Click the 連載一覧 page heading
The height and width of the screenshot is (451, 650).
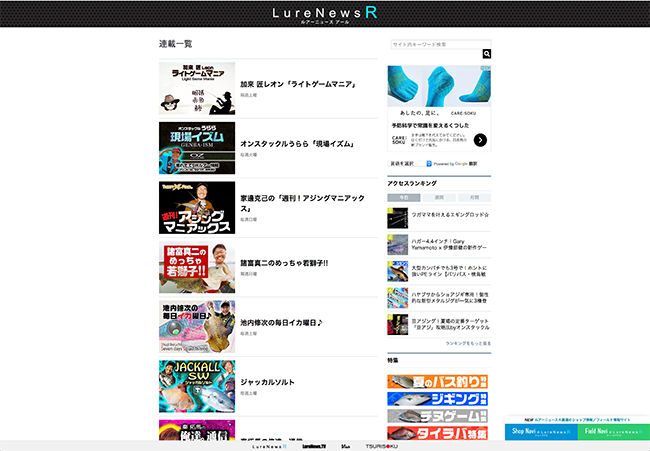(x=175, y=44)
